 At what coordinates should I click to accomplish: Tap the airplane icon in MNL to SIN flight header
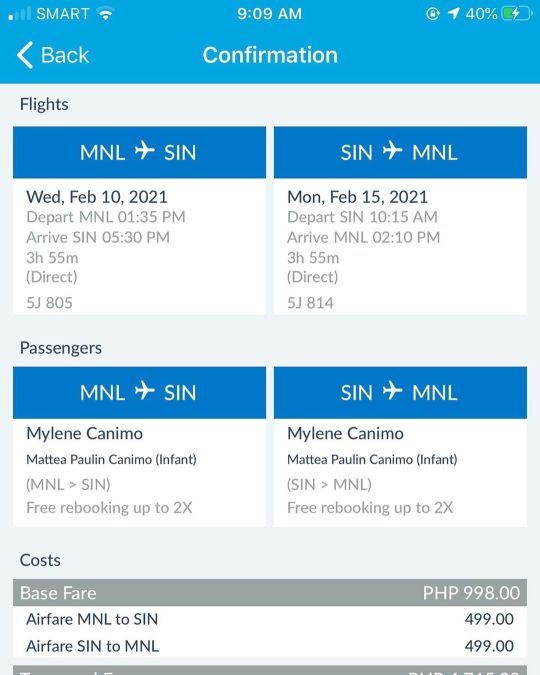[145, 151]
